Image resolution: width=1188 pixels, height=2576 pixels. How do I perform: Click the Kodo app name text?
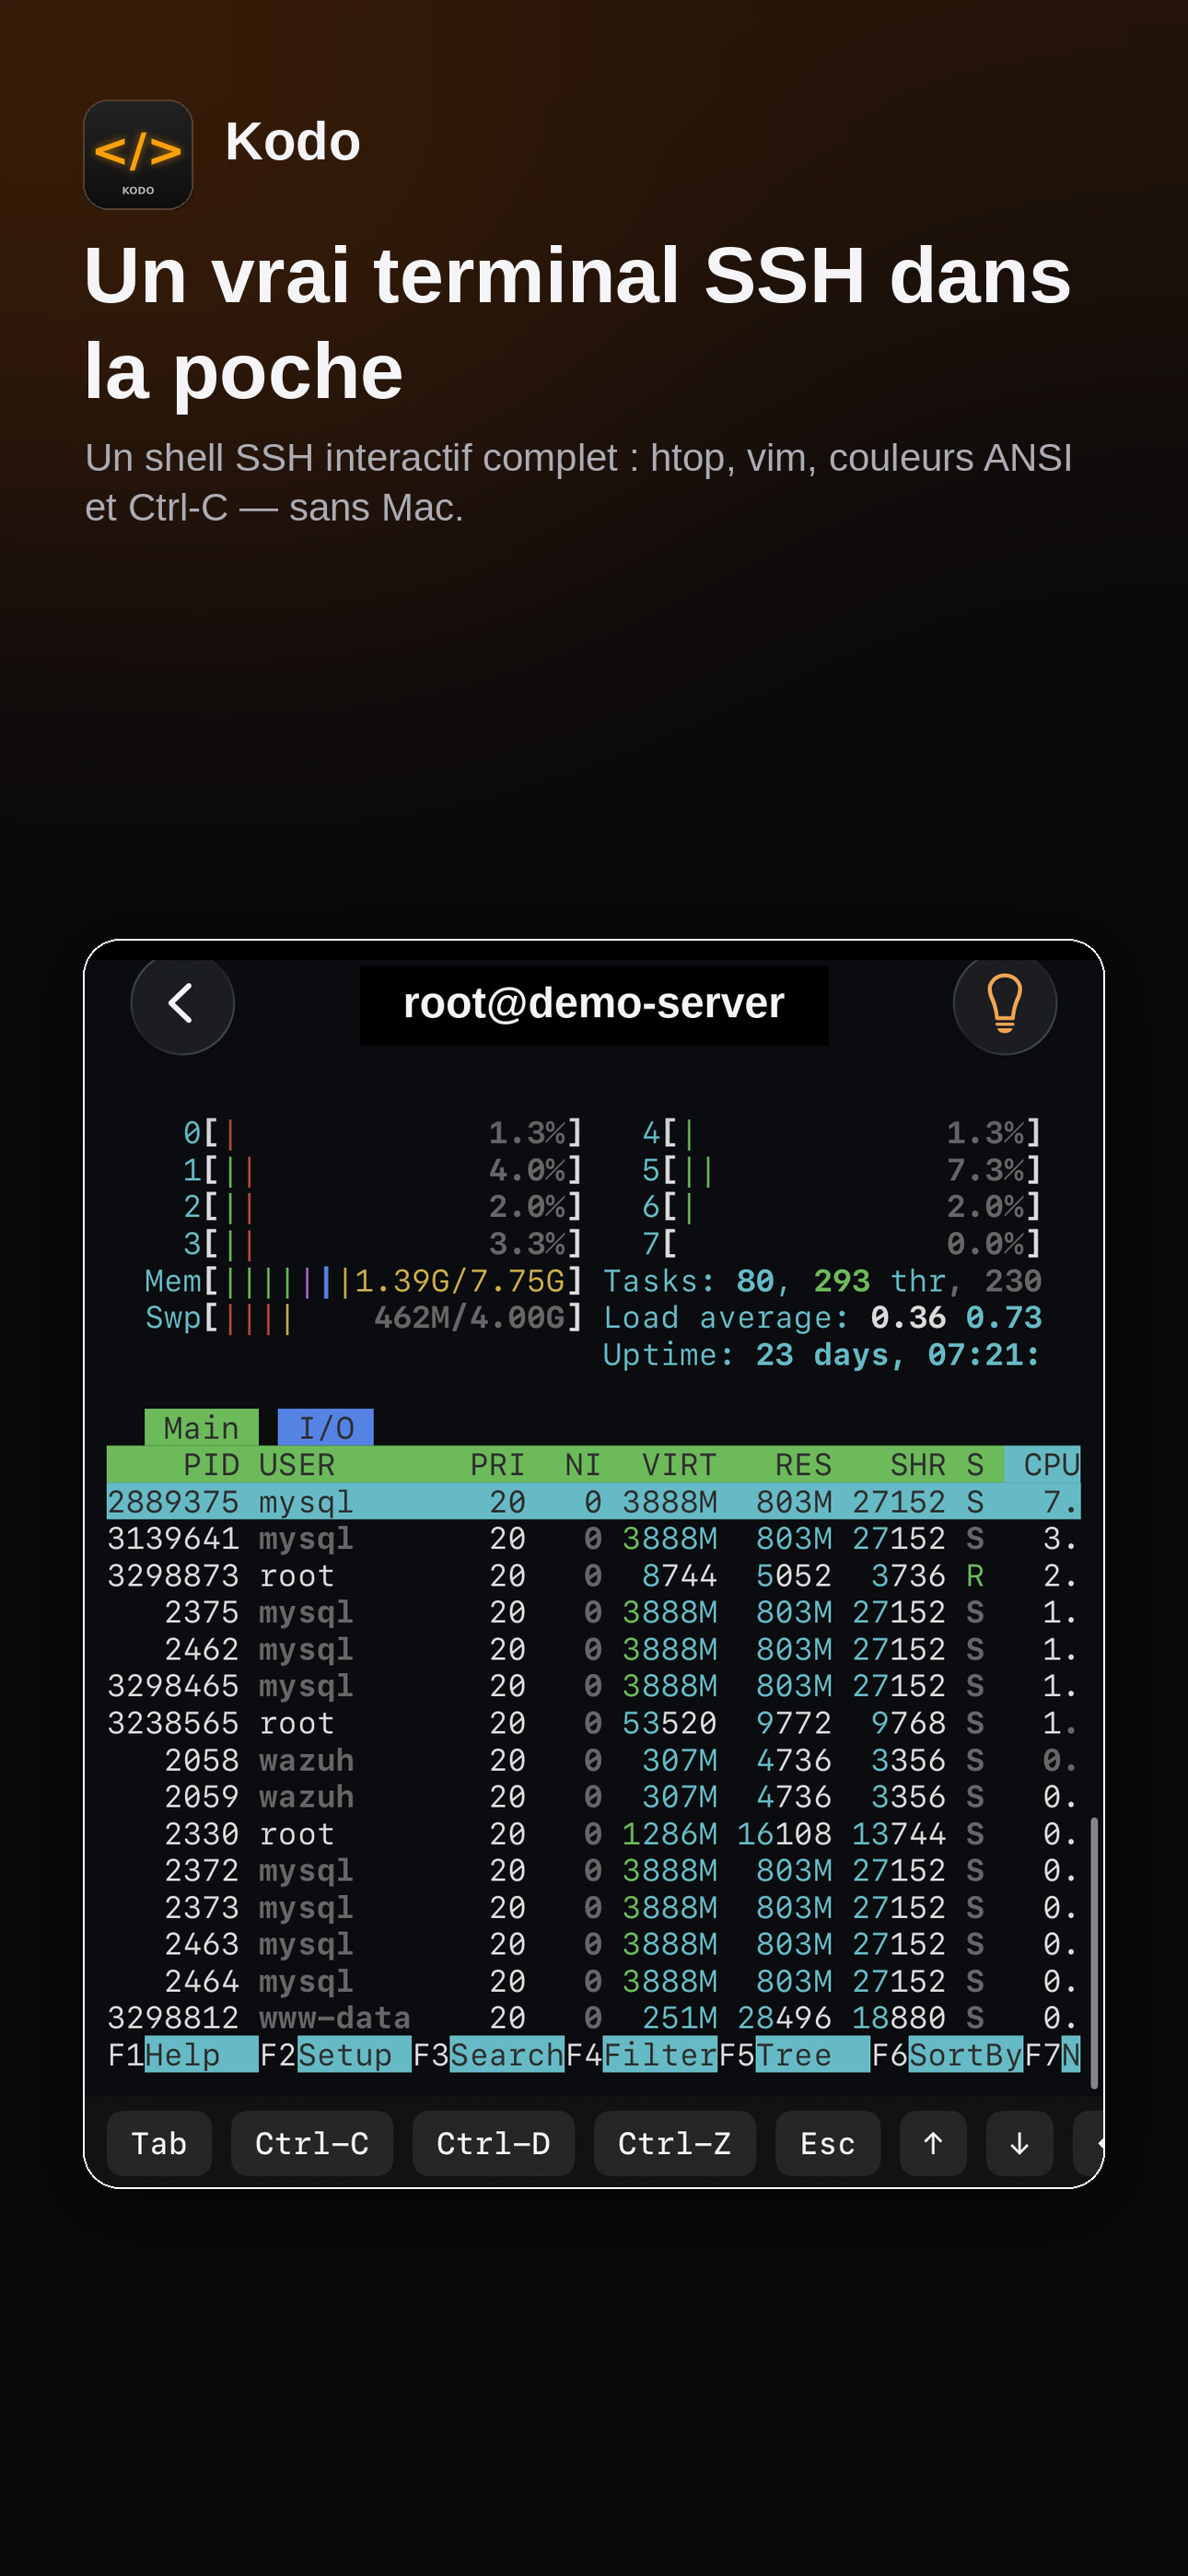point(293,141)
